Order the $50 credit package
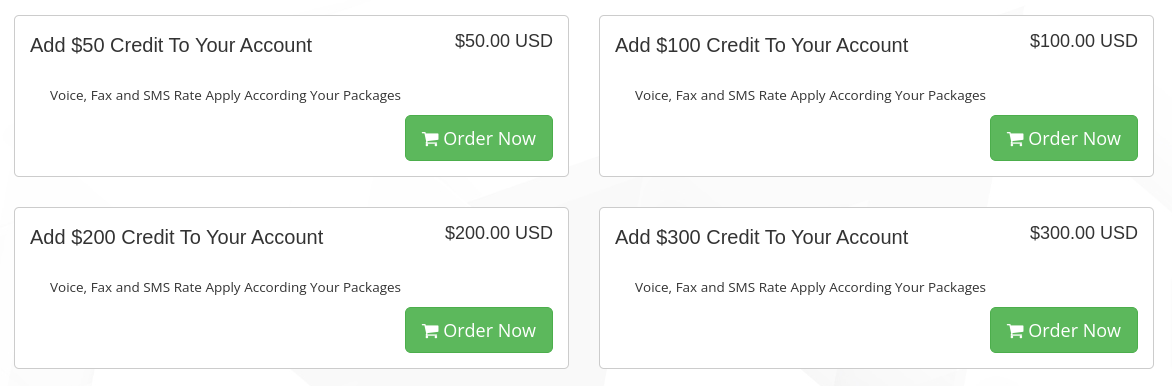The width and height of the screenshot is (1172, 386). coord(479,138)
